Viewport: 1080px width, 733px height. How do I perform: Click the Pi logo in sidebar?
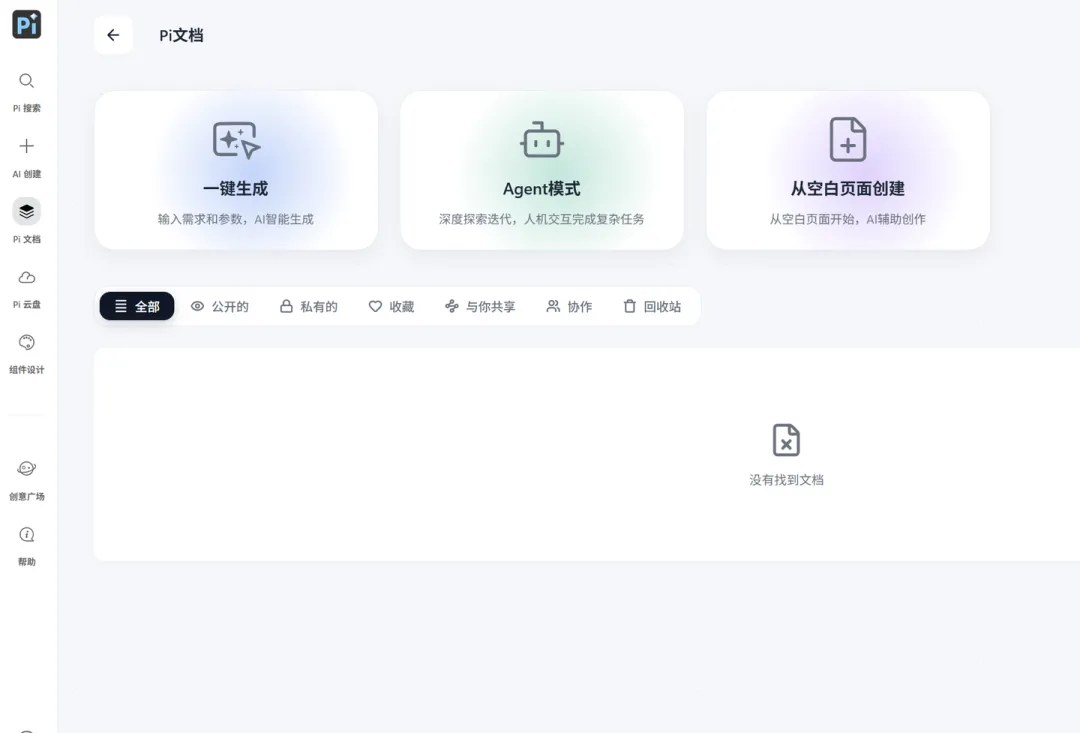point(27,25)
